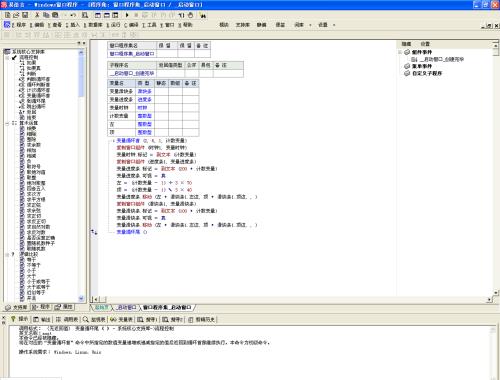
Task: Click the Open file toolbar icon
Action: click(16, 15)
